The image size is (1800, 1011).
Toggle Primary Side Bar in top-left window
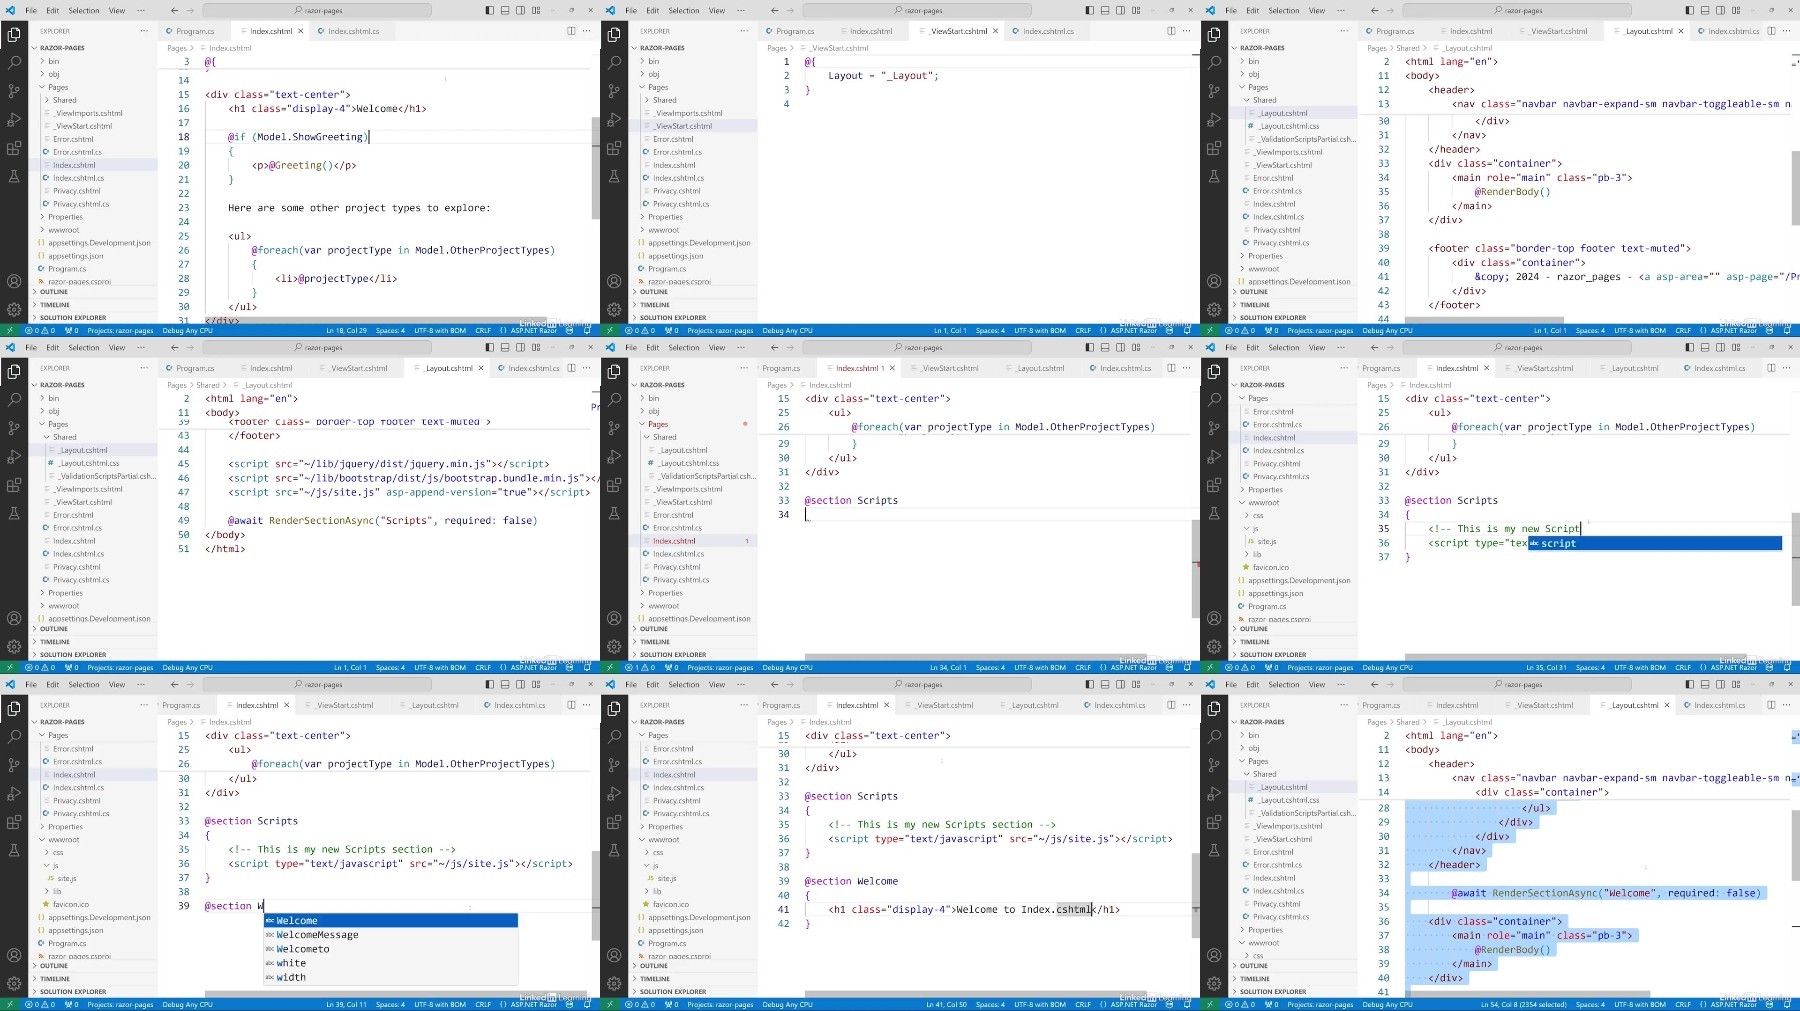489,10
